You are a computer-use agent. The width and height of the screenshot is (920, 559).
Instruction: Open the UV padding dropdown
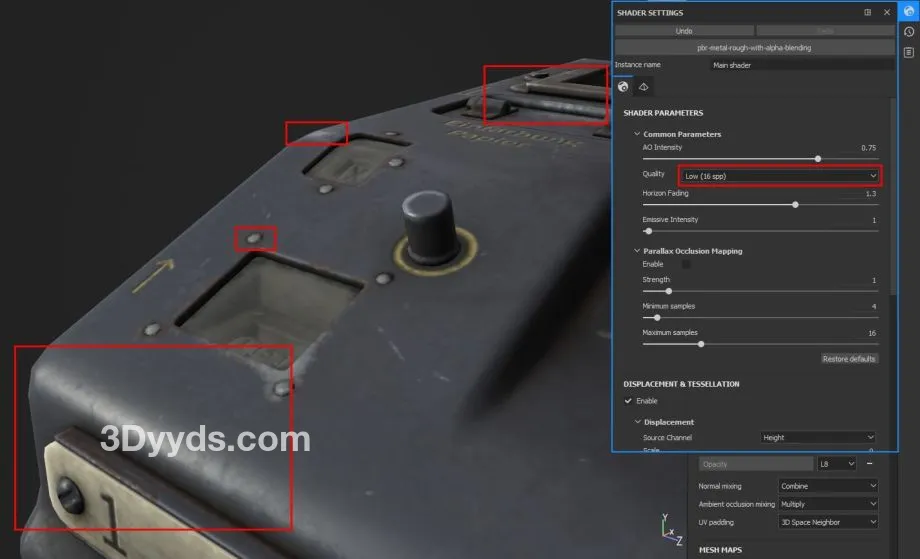826,522
